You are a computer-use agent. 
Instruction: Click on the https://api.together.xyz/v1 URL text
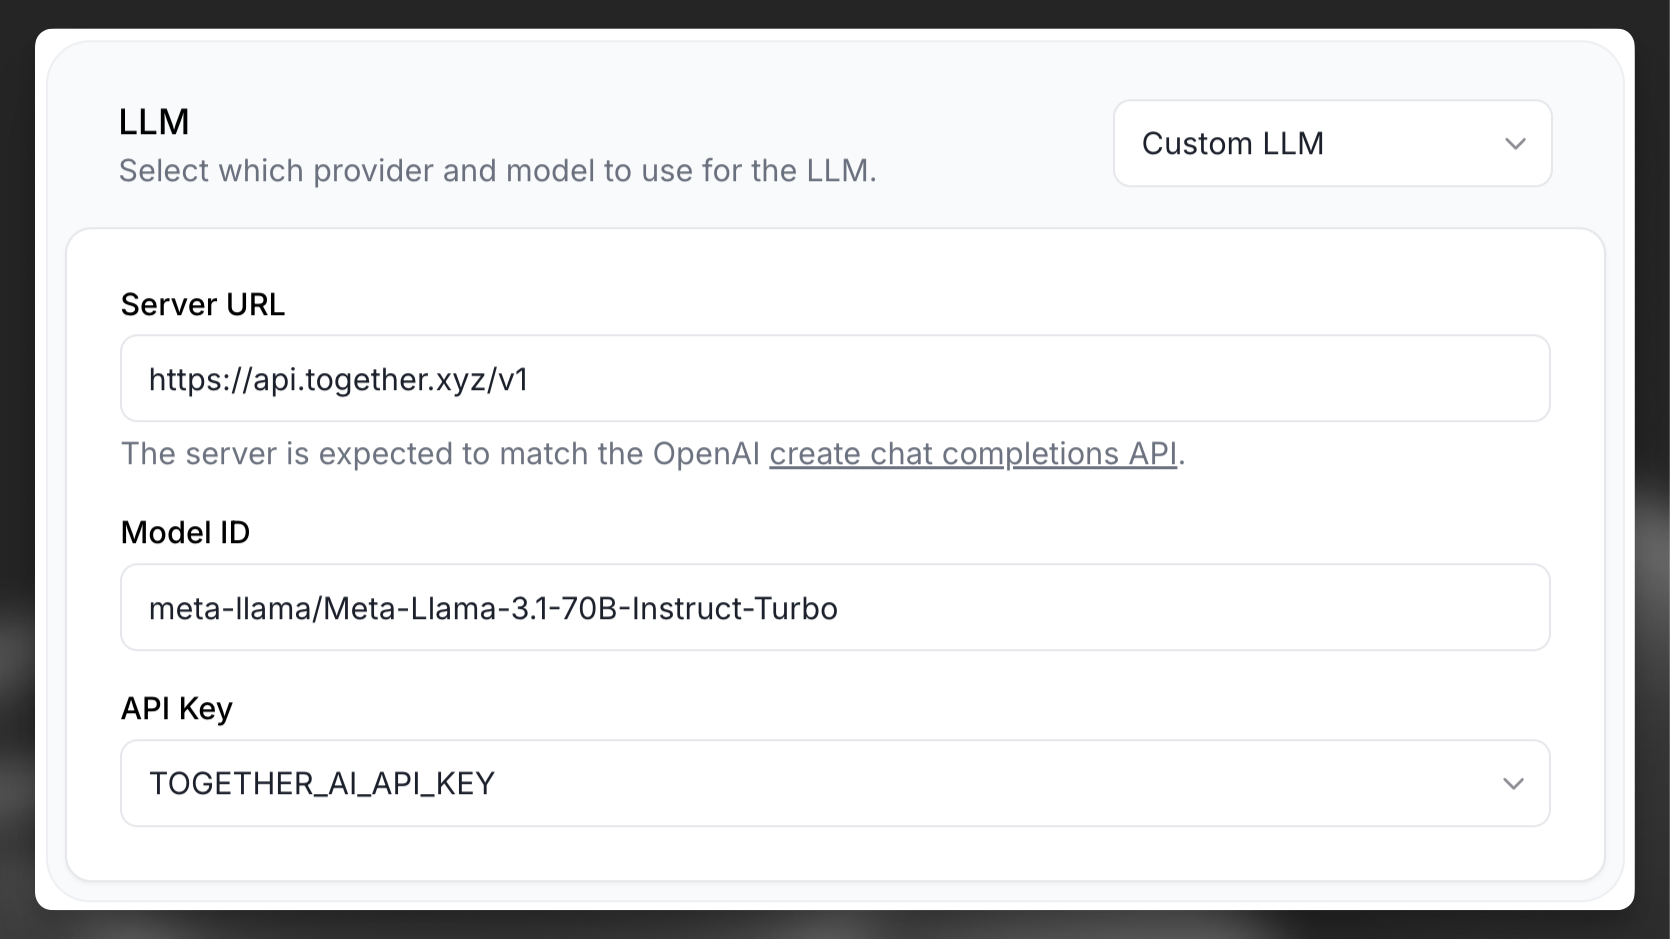338,380
